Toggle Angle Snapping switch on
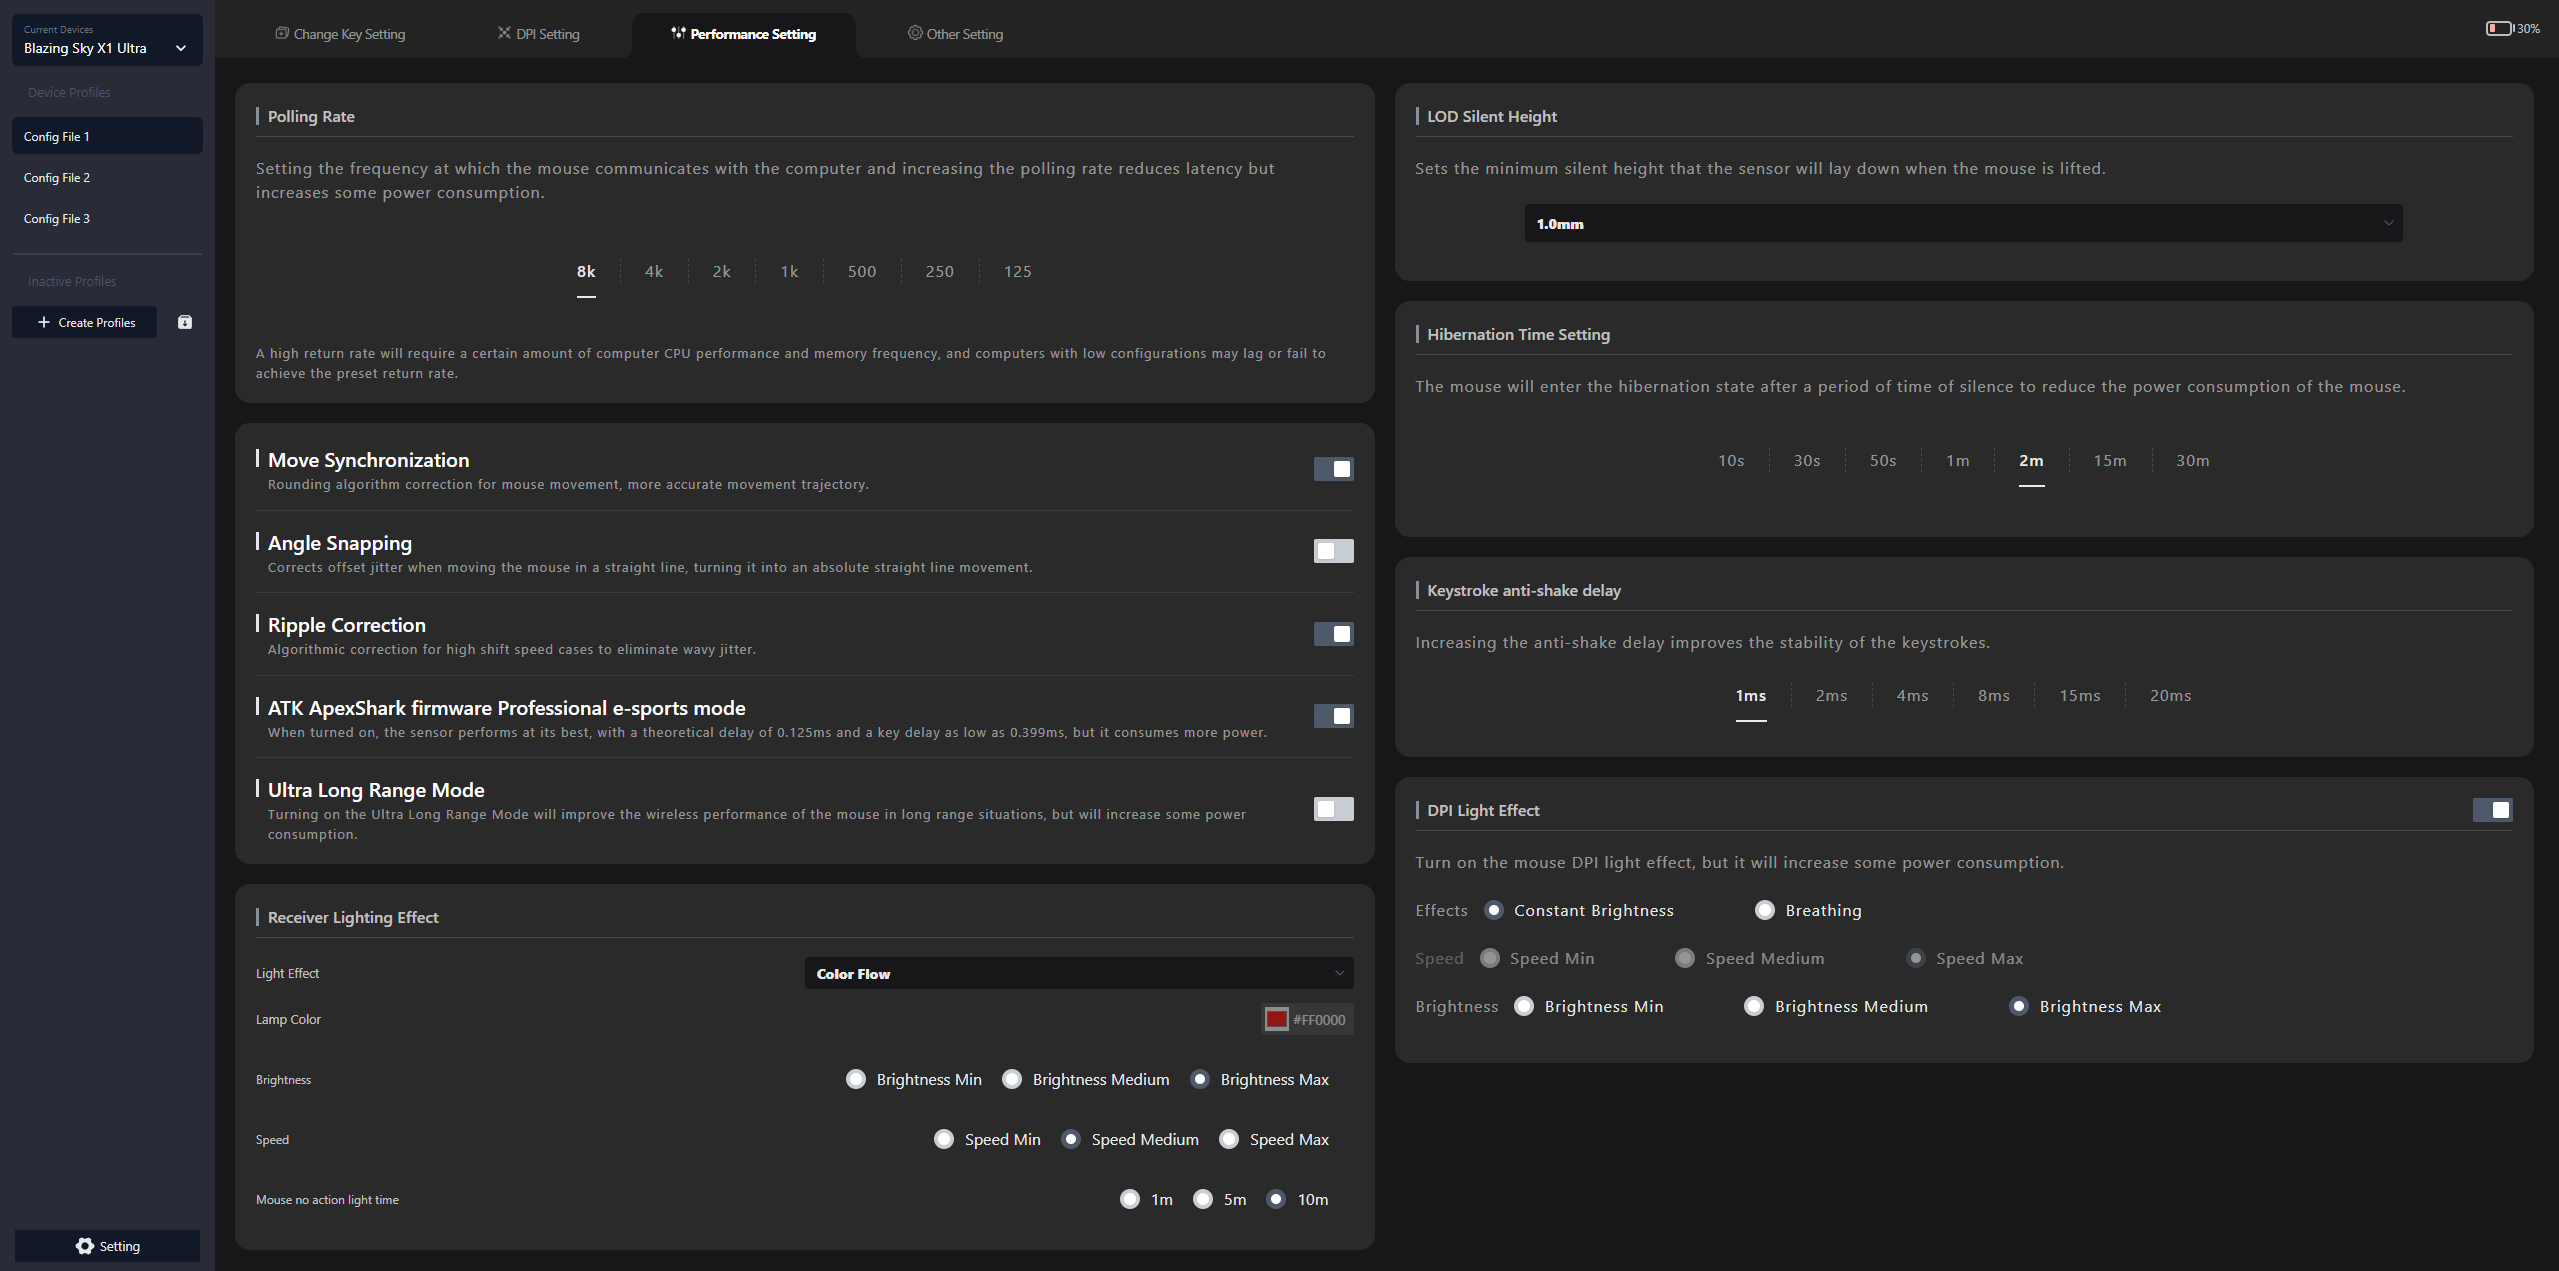This screenshot has width=2559, height=1271. [1333, 551]
